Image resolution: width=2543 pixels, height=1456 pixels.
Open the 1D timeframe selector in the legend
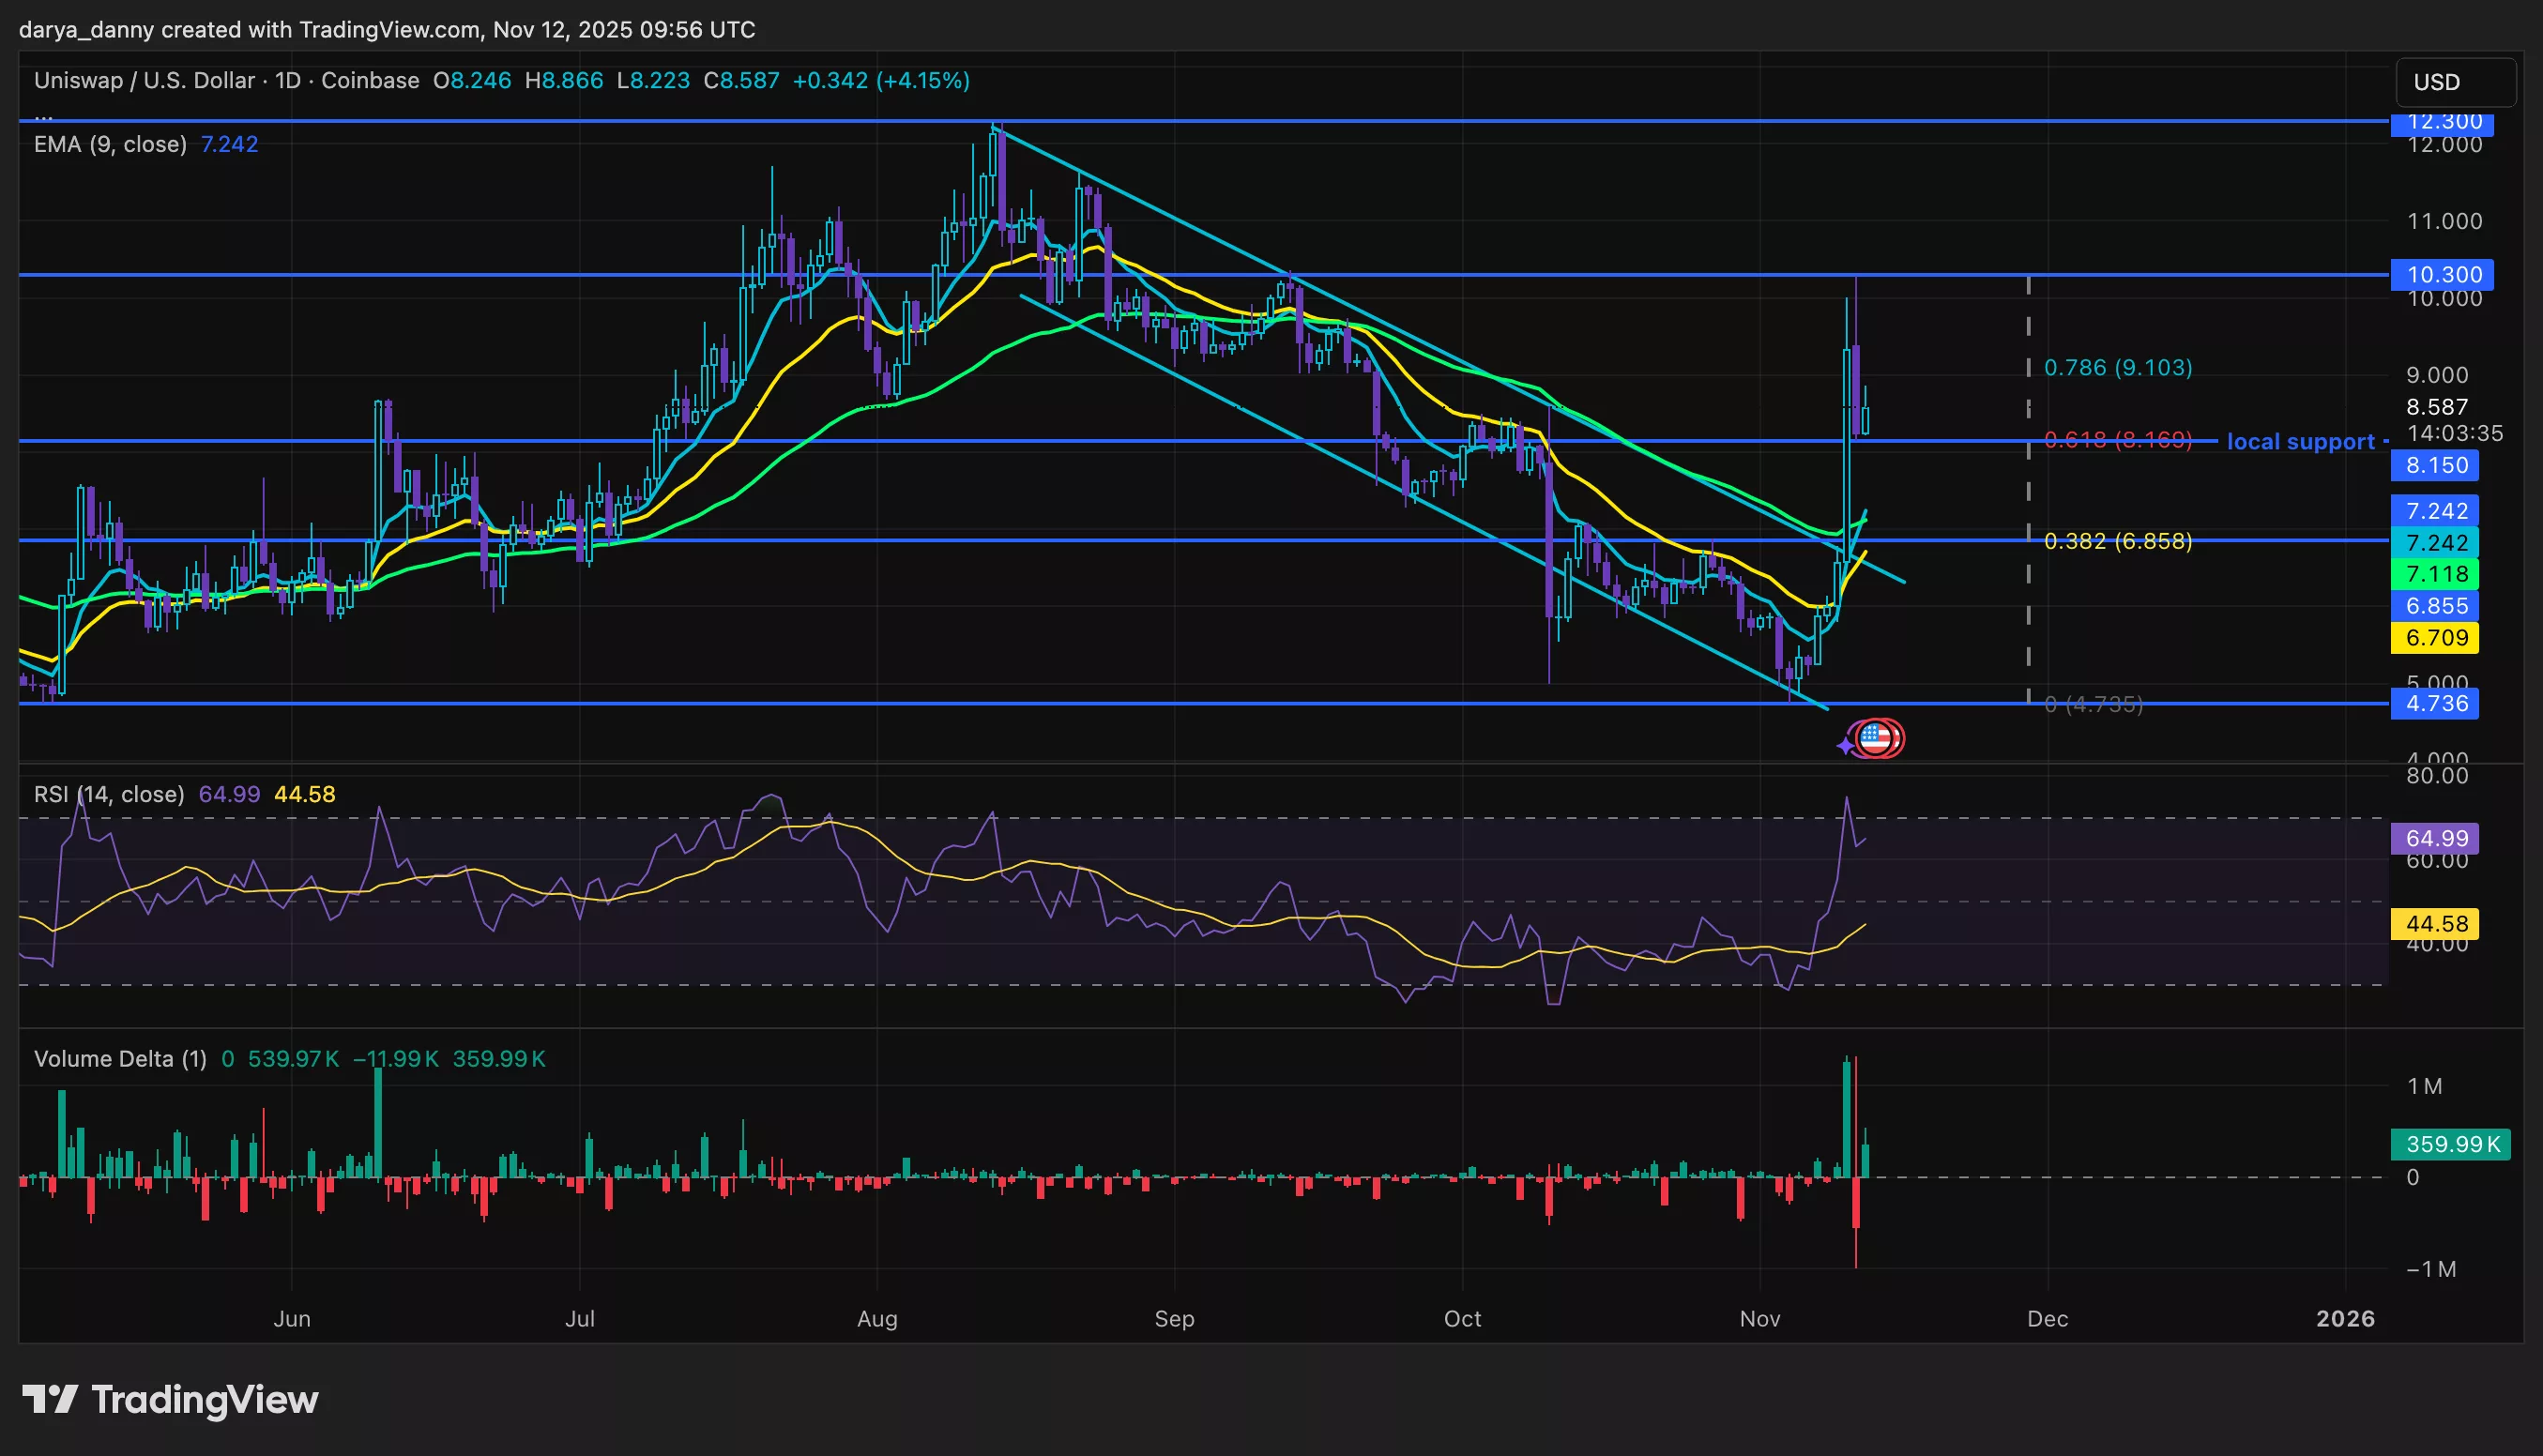pos(286,81)
